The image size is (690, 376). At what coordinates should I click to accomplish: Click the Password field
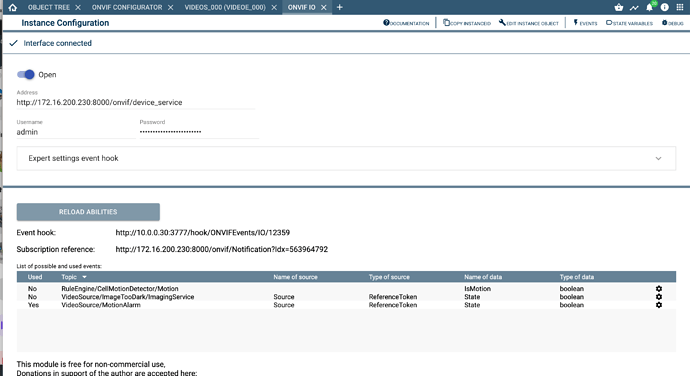click(x=199, y=132)
